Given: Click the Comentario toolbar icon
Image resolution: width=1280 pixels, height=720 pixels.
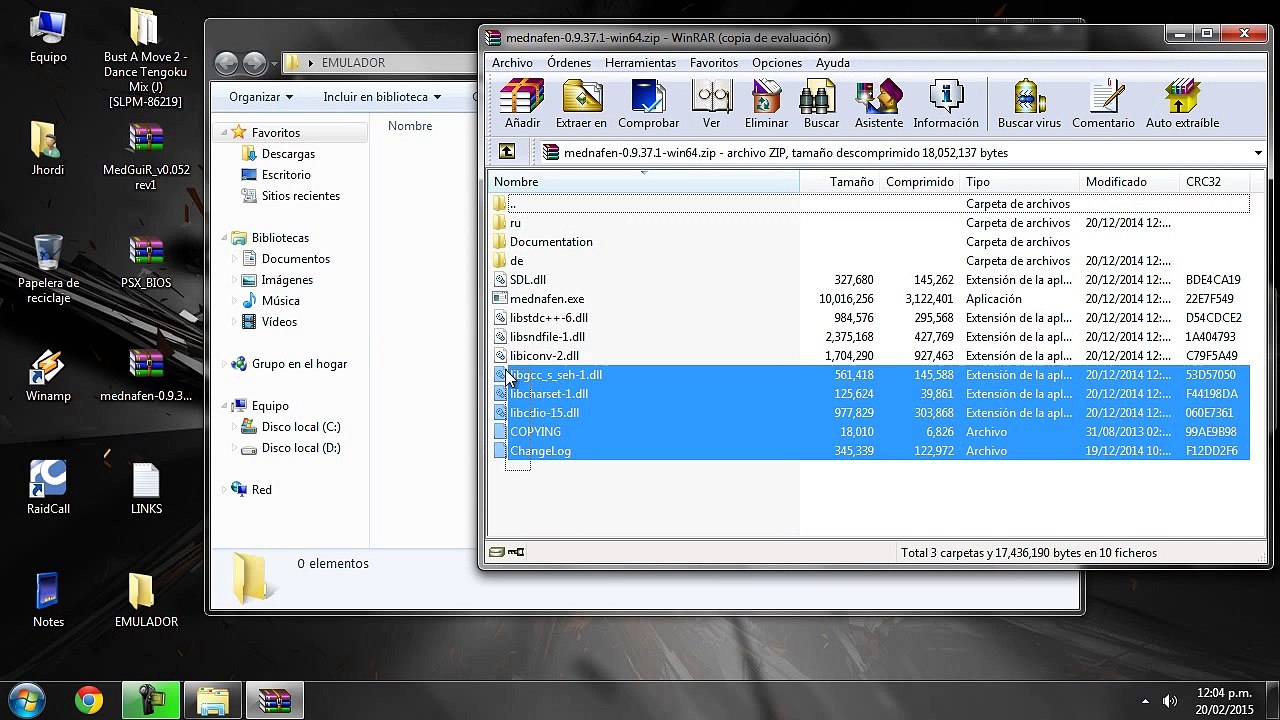Looking at the screenshot, I should coord(1103,104).
